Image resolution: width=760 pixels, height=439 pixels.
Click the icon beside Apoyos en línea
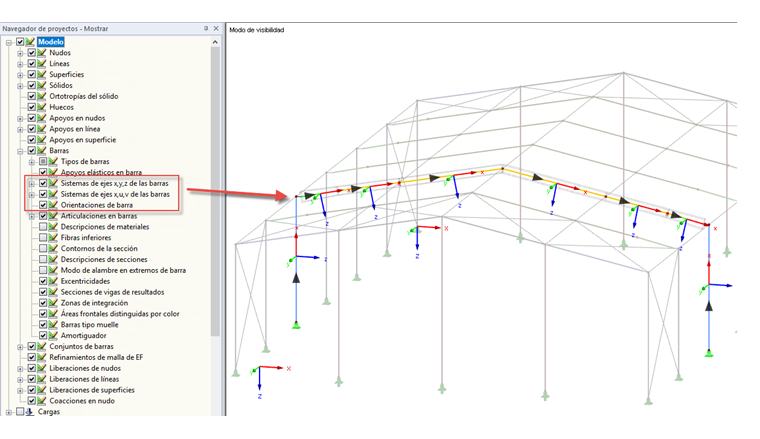pyautogui.click(x=42, y=129)
